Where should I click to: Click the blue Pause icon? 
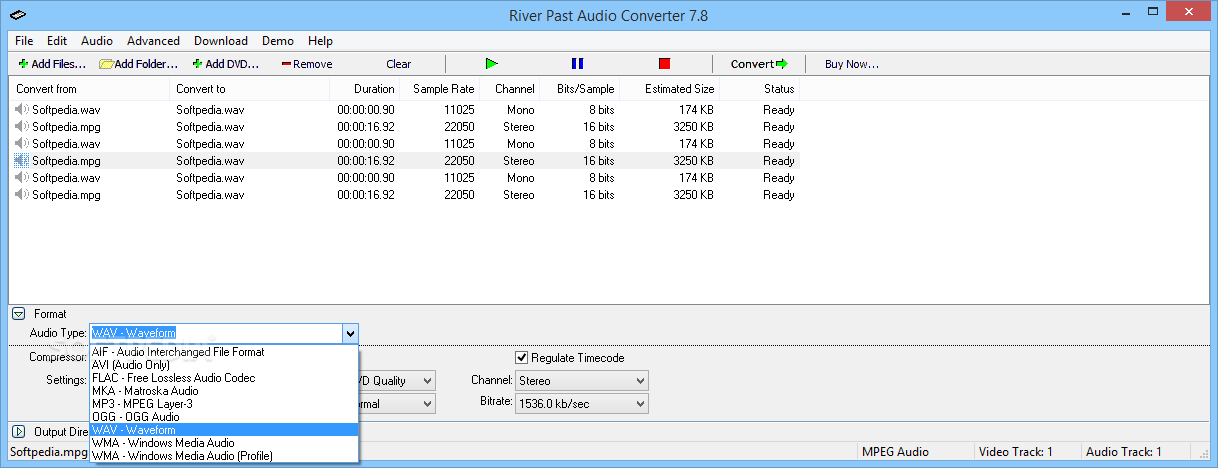click(x=577, y=64)
